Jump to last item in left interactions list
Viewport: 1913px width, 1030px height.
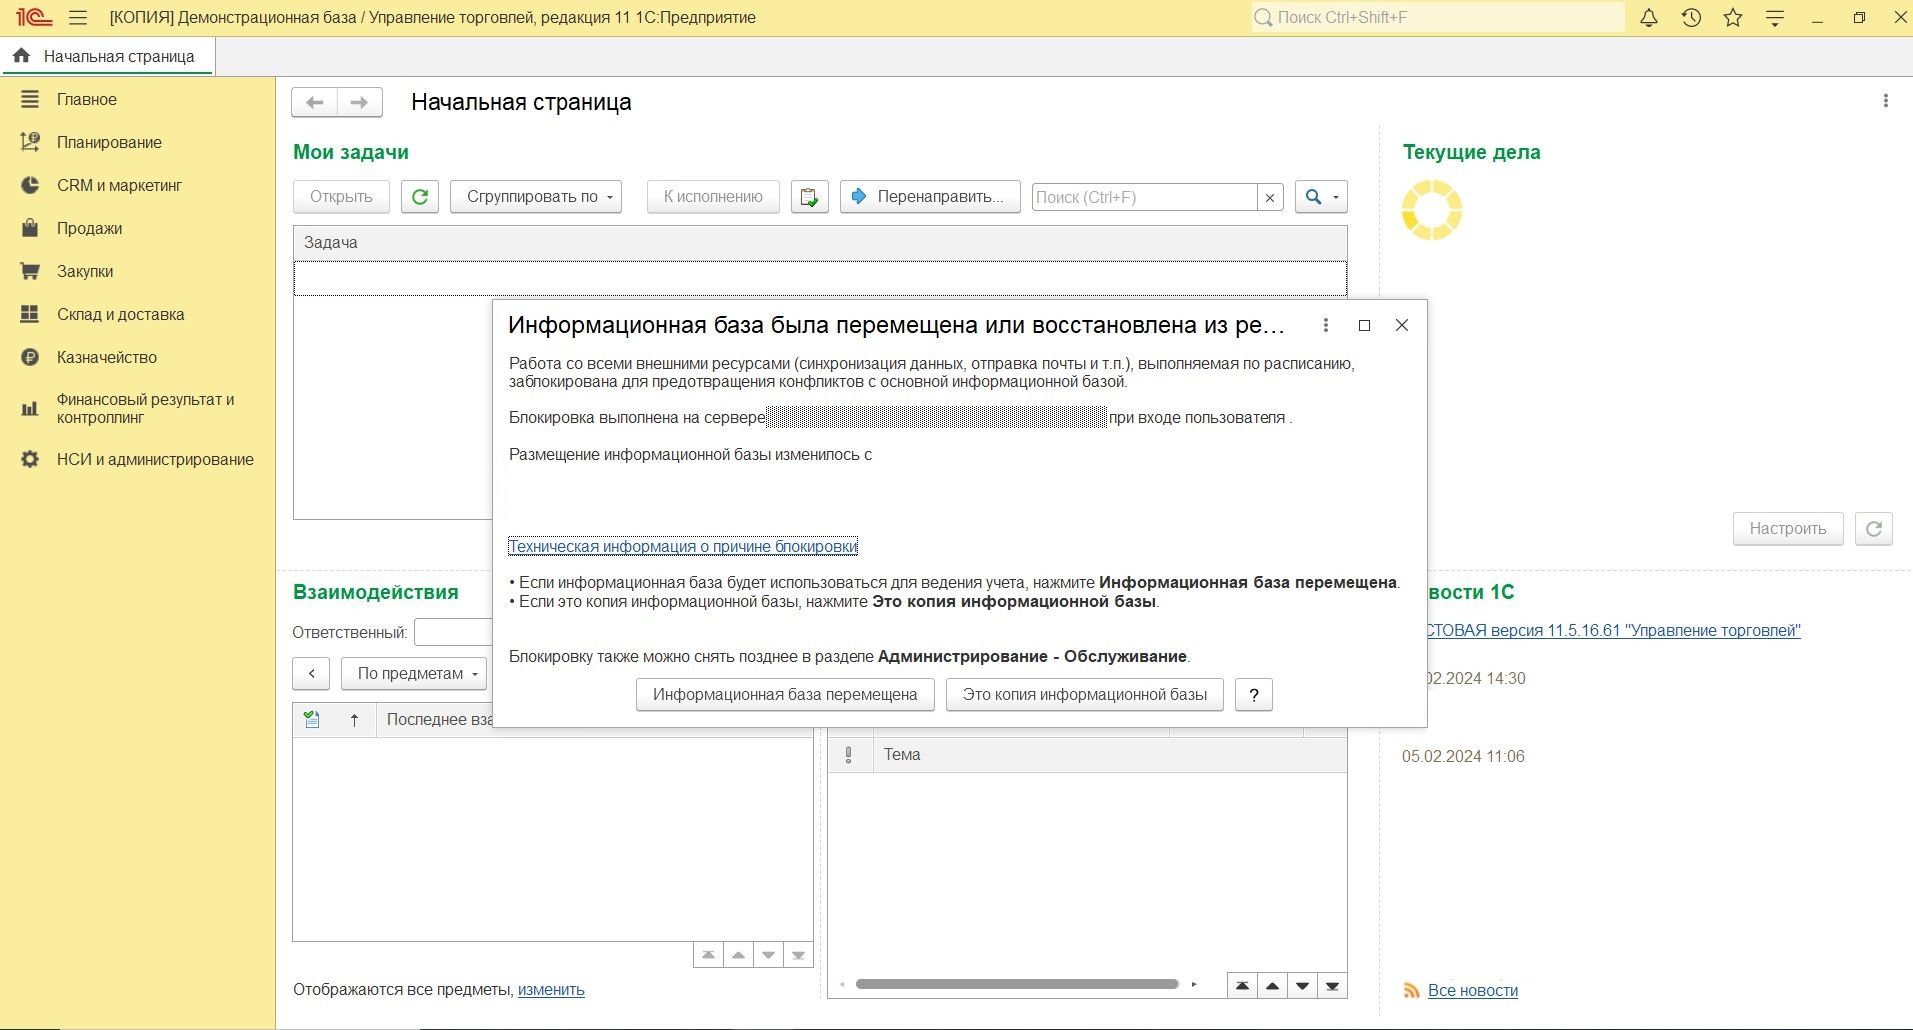click(x=798, y=955)
